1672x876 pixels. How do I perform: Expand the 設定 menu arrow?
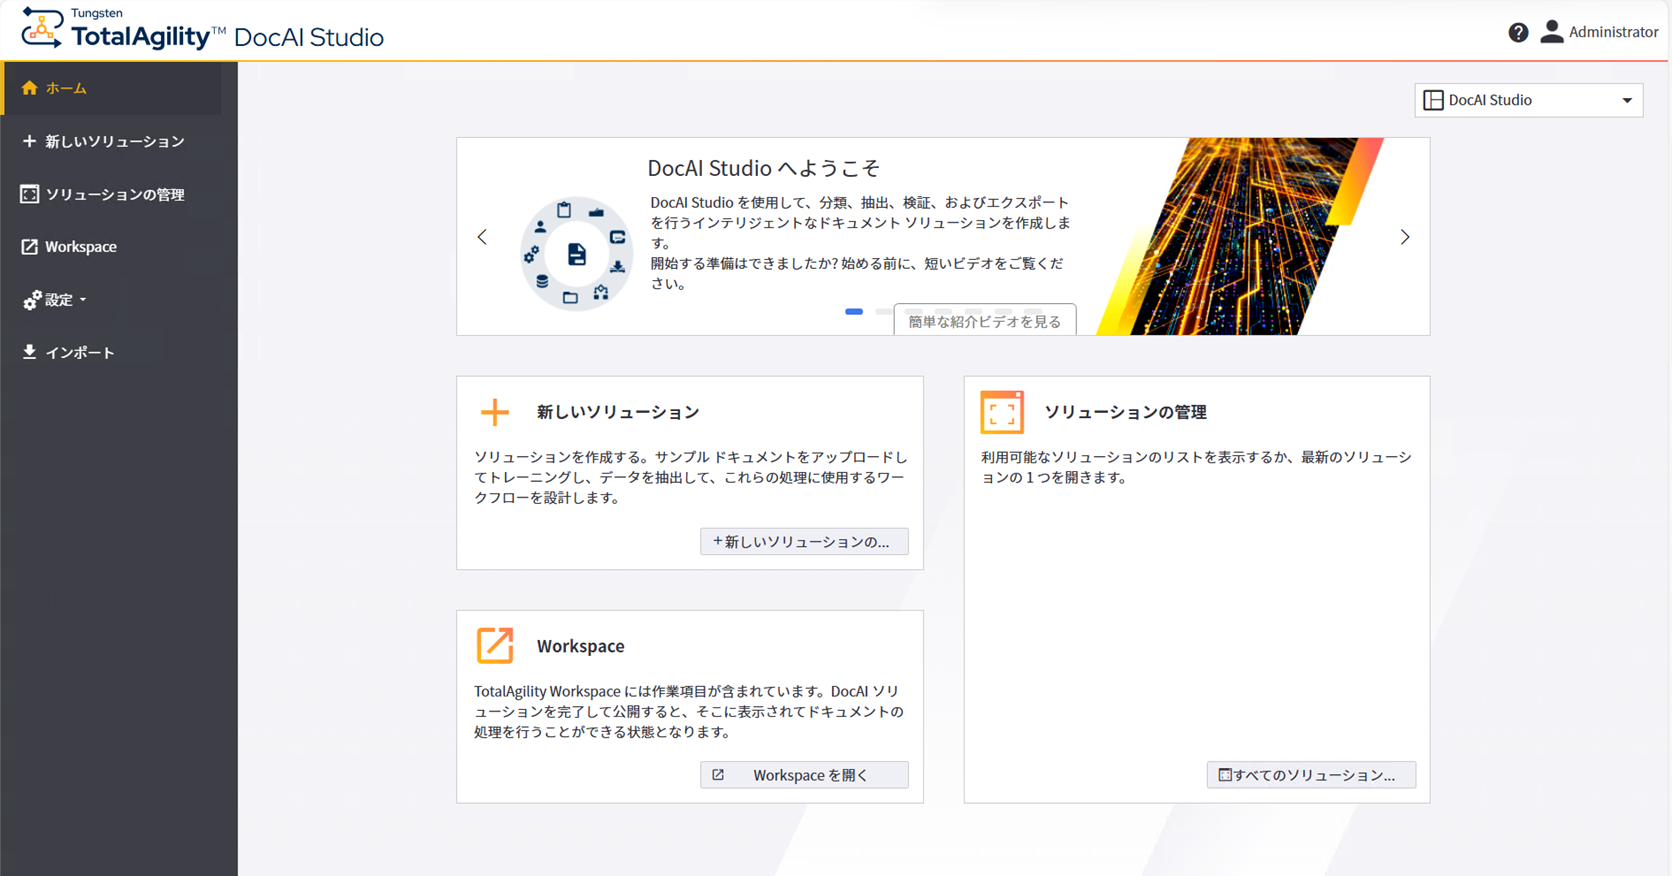coord(83,300)
